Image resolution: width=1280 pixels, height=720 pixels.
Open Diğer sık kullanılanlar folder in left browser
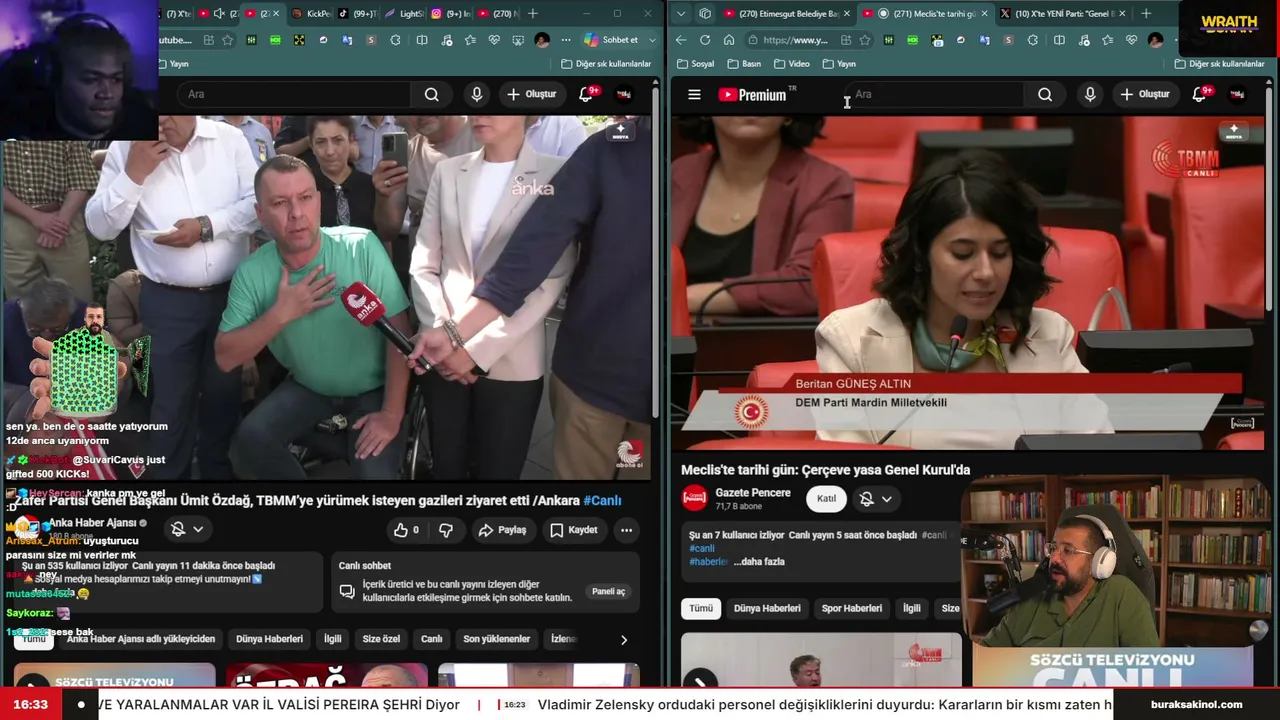[606, 64]
